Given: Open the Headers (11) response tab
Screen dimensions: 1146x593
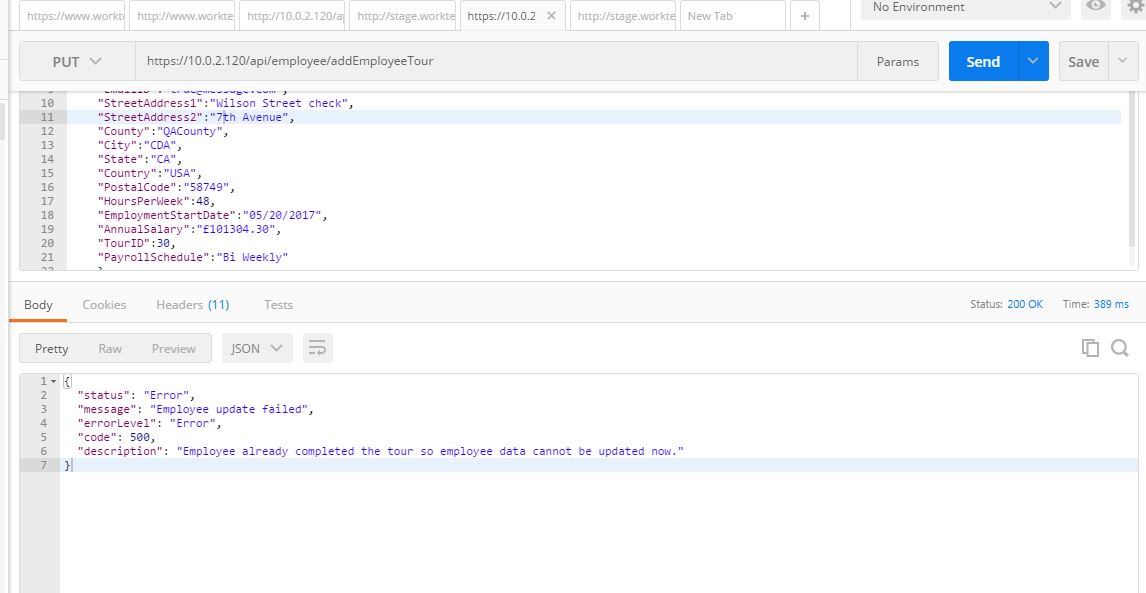Looking at the screenshot, I should (x=192, y=304).
